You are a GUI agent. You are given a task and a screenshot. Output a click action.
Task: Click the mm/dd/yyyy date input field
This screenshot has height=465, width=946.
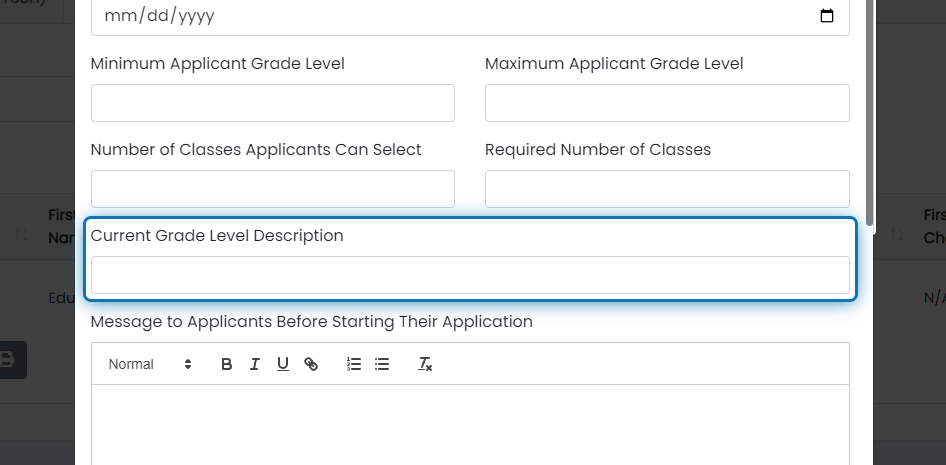click(x=471, y=16)
